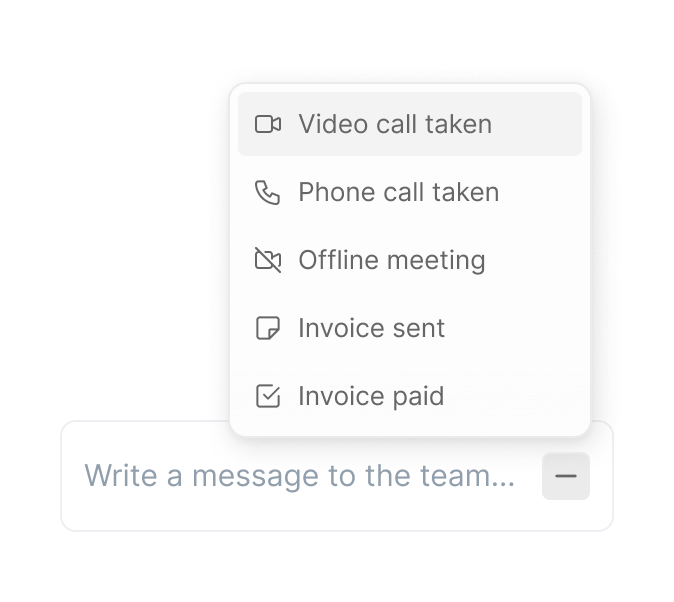This screenshot has height=602, width=674.
Task: Click the phone handset icon
Action: tap(268, 192)
